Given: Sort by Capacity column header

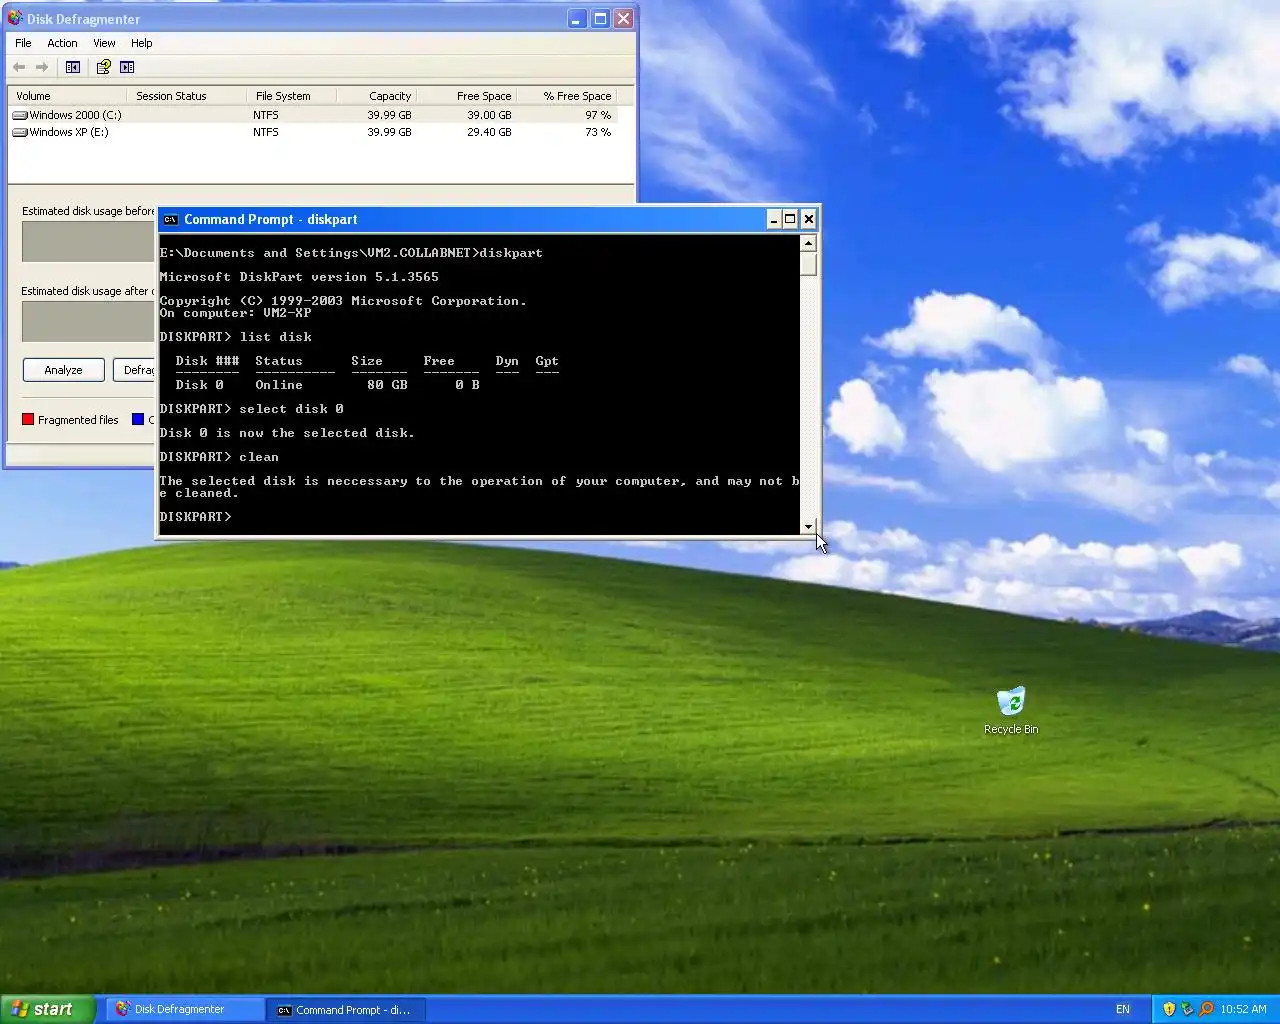Looking at the screenshot, I should [376, 96].
